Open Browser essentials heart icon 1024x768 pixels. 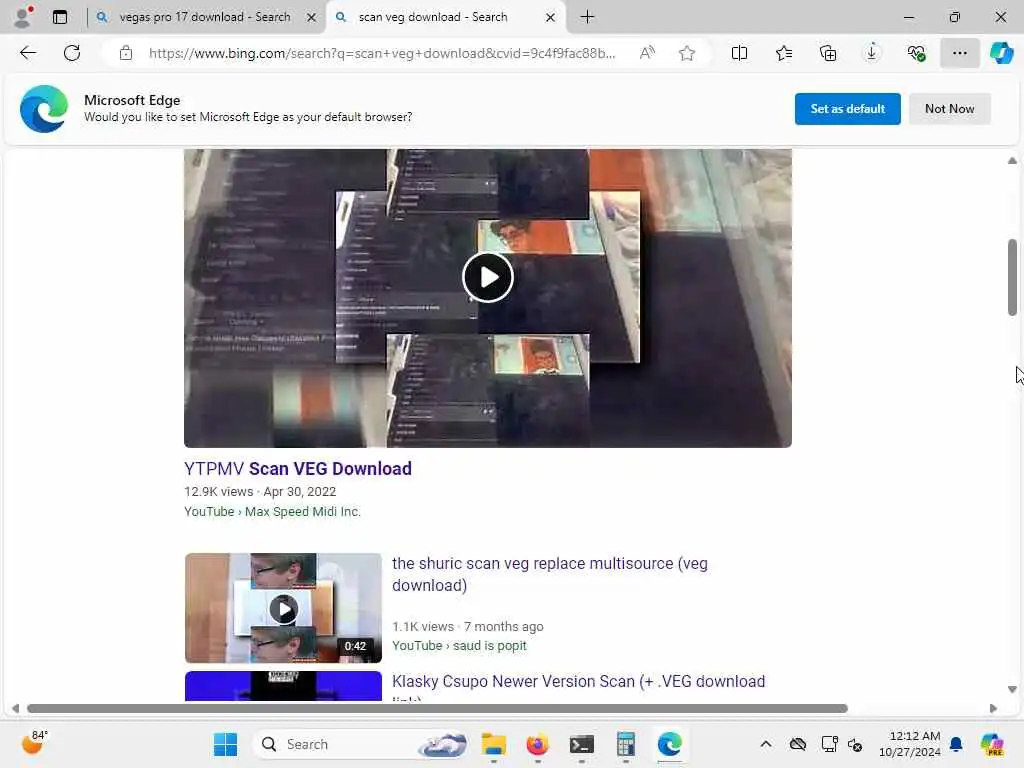pyautogui.click(x=916, y=53)
